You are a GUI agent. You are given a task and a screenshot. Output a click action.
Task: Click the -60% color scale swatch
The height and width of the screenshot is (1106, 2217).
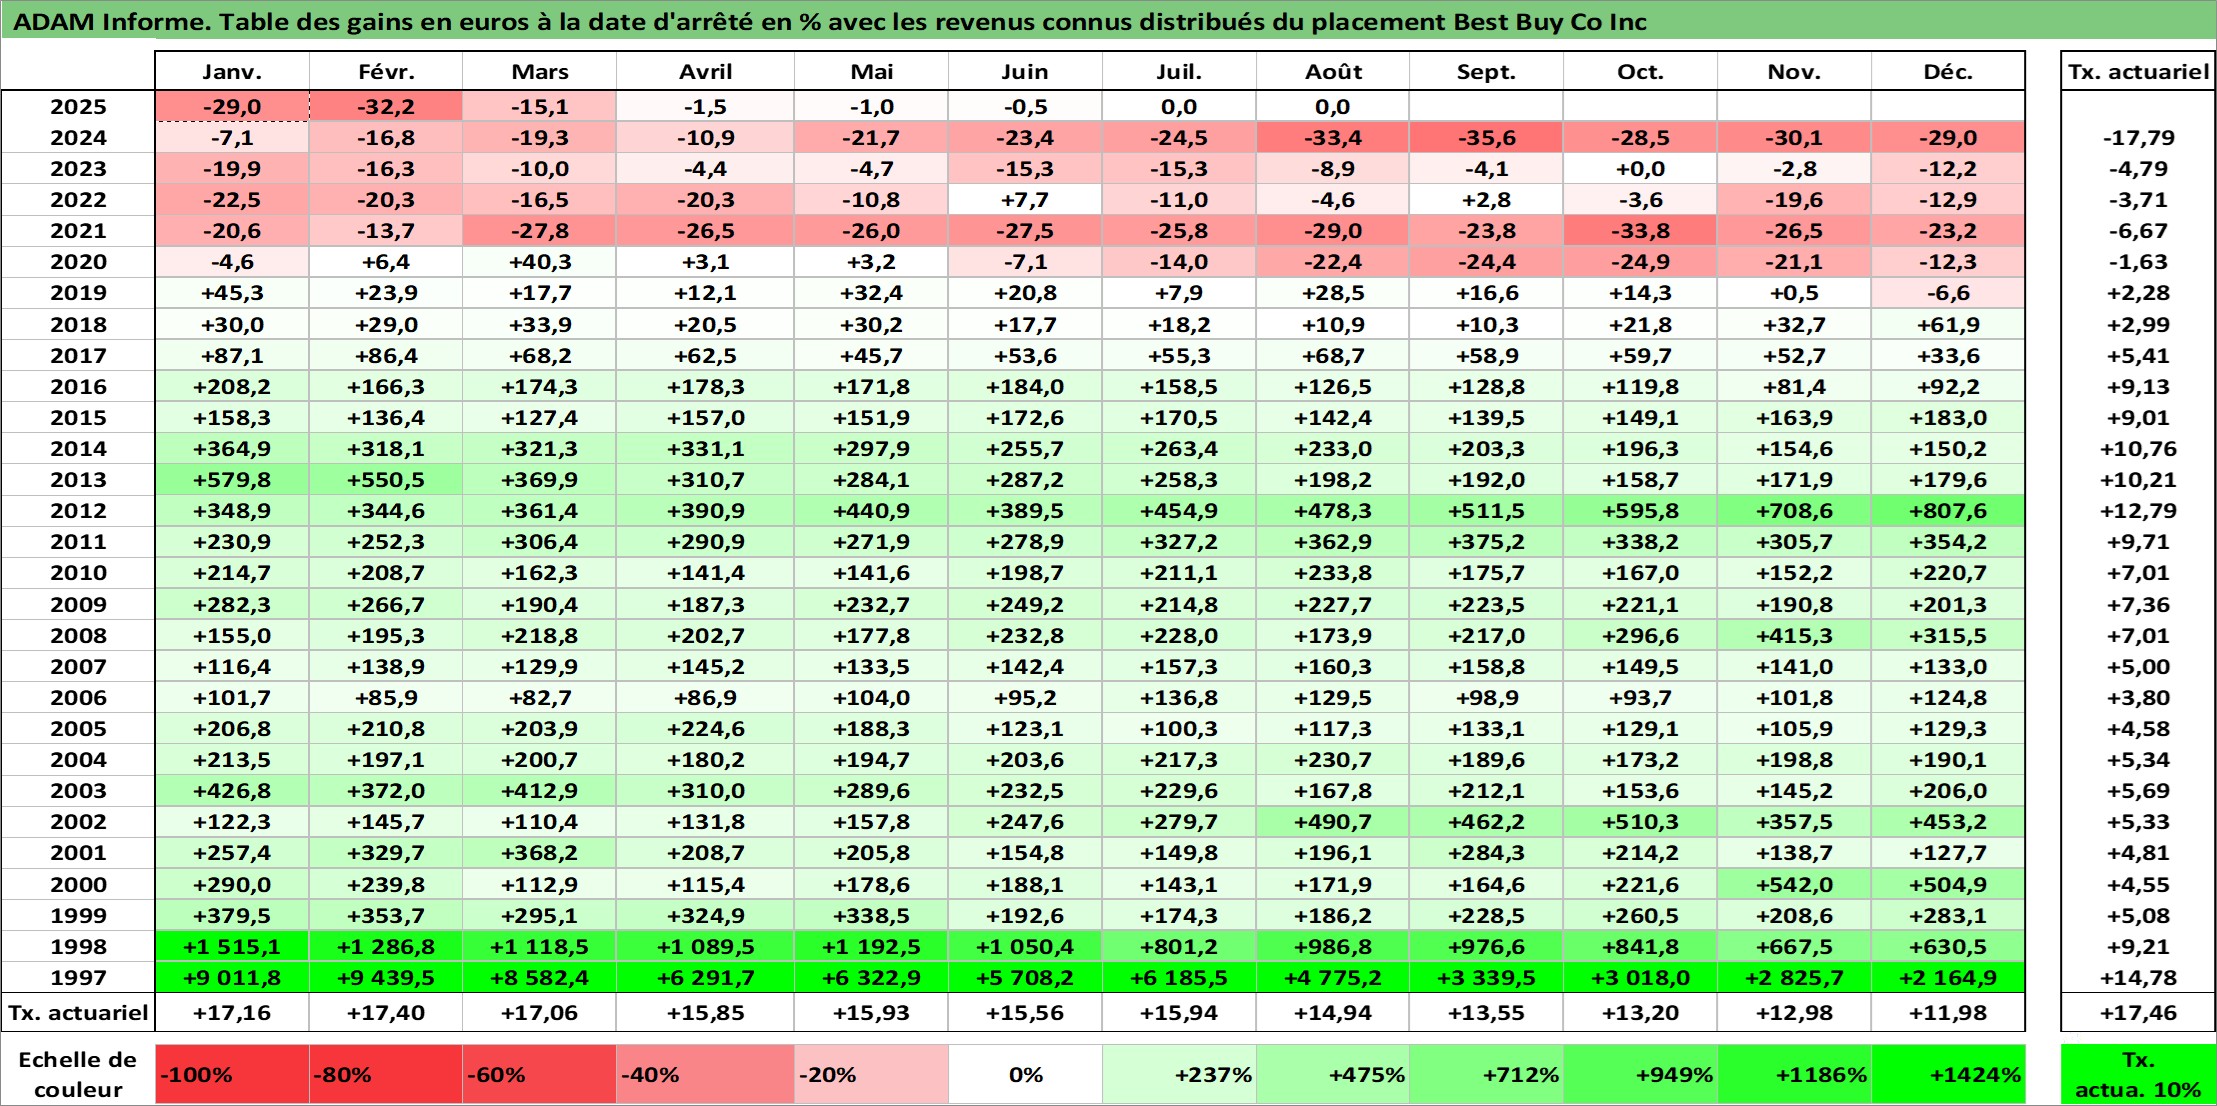point(539,1074)
